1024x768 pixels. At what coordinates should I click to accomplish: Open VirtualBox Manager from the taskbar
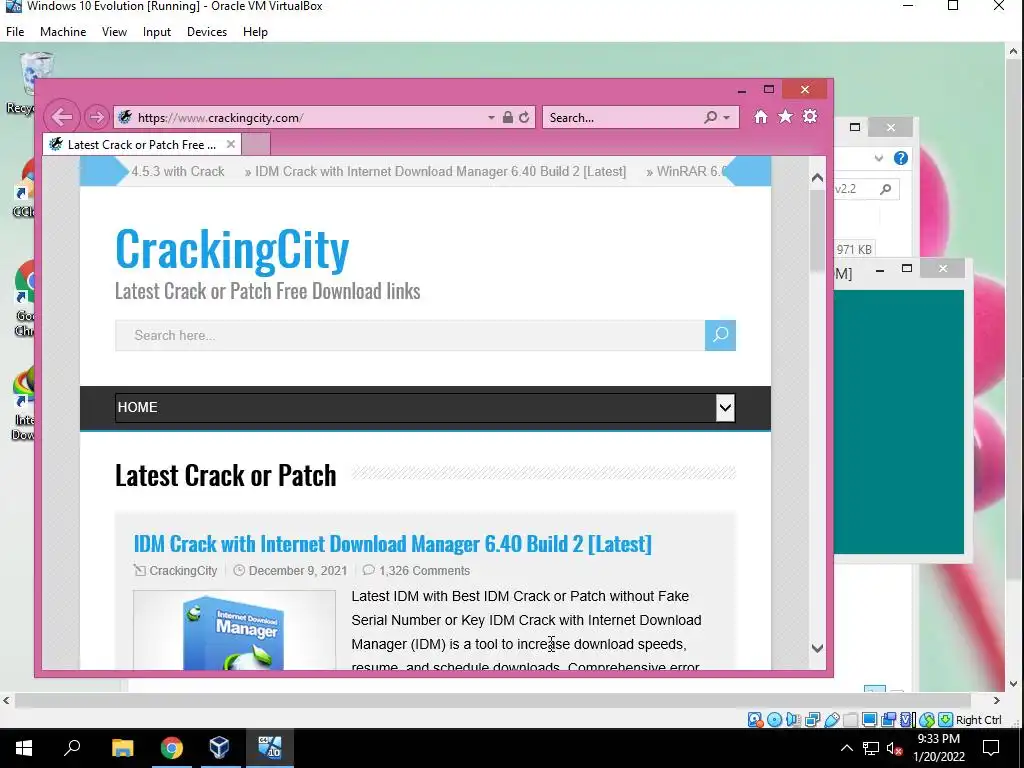[x=219, y=748]
